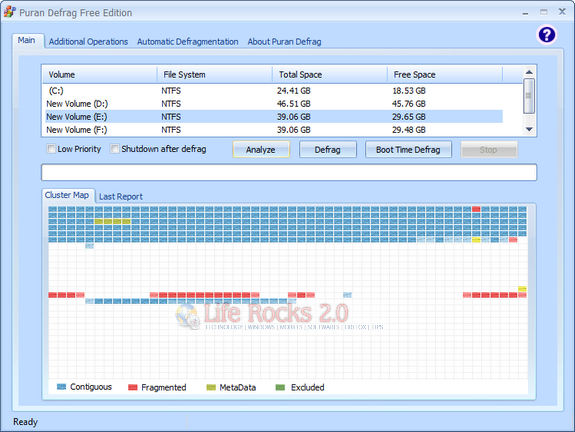Viewport: 575px width, 432px height.
Task: Sort by the Free Space column header
Action: [x=445, y=75]
